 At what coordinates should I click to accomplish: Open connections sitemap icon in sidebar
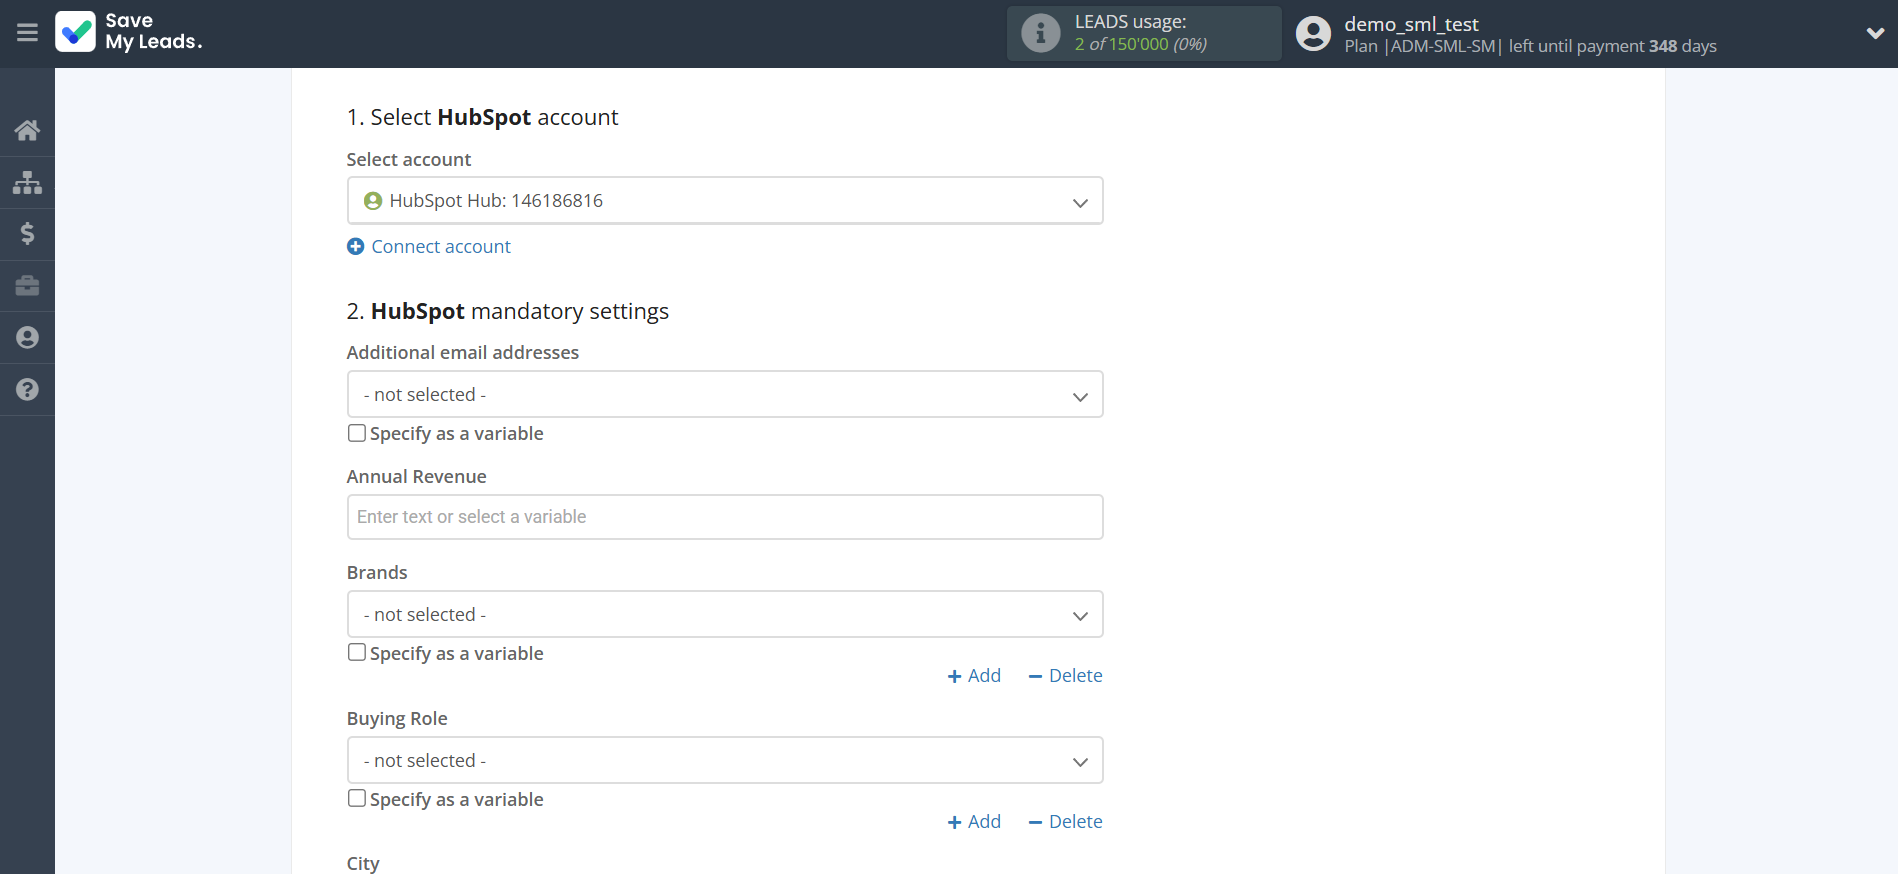pos(27,182)
